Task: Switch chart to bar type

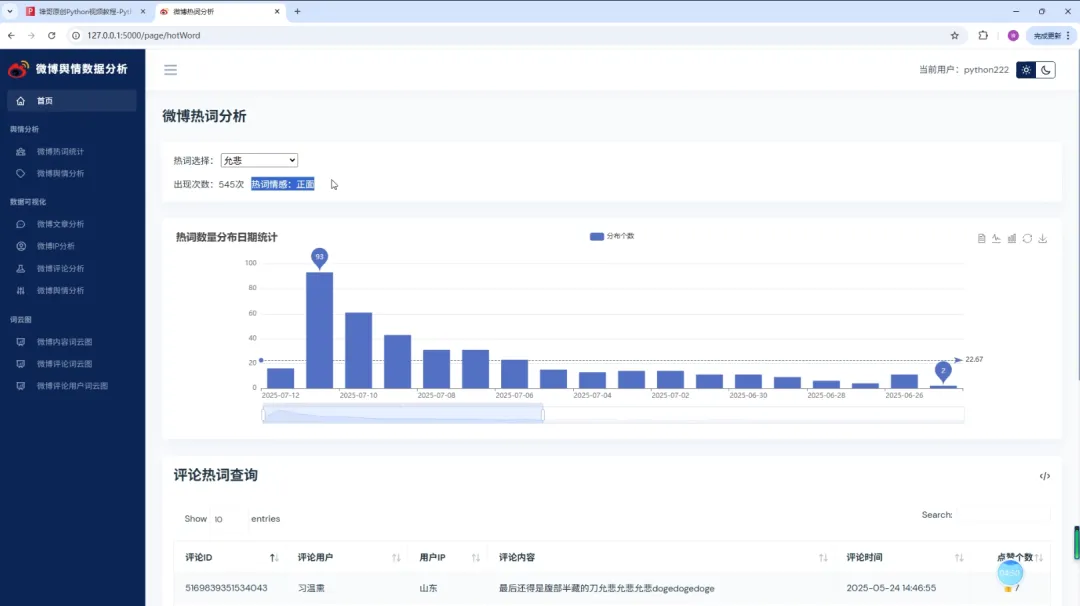Action: pyautogui.click(x=1012, y=238)
